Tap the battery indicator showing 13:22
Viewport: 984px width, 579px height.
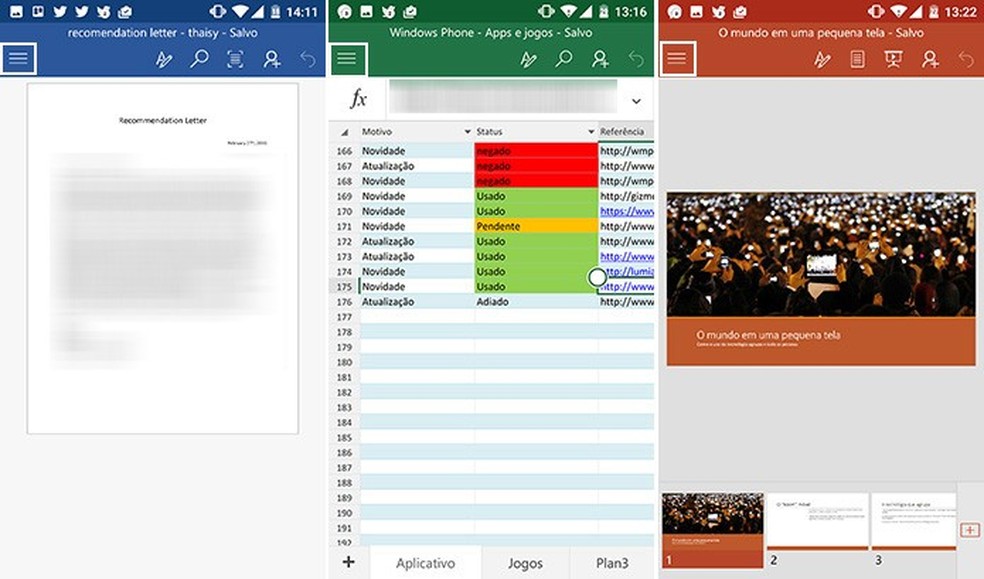pos(933,11)
